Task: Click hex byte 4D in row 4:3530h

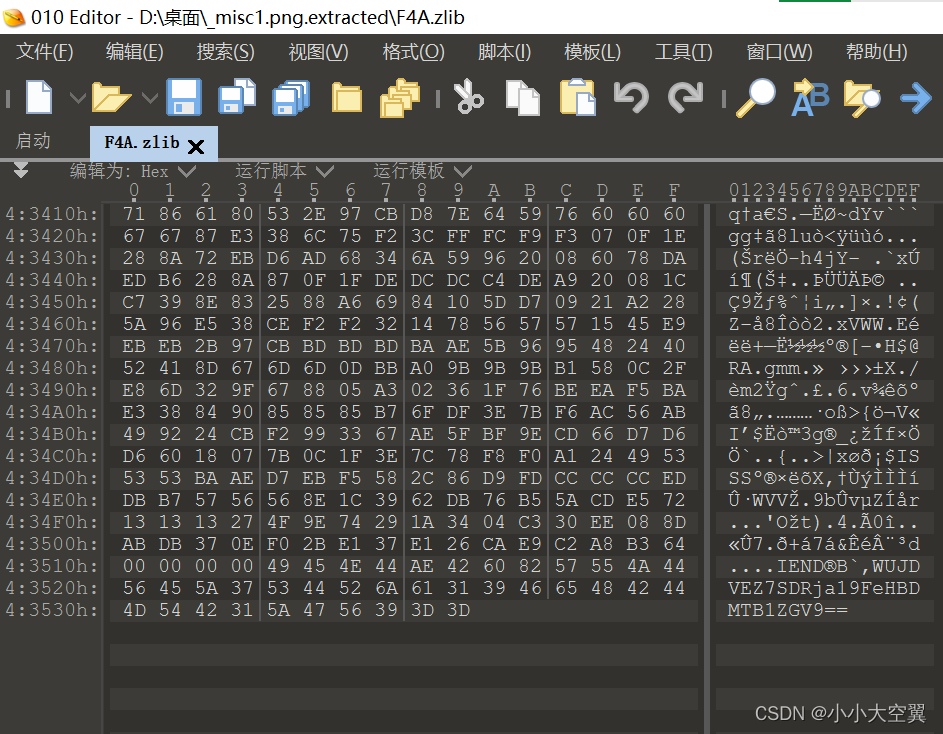Action: point(134,610)
